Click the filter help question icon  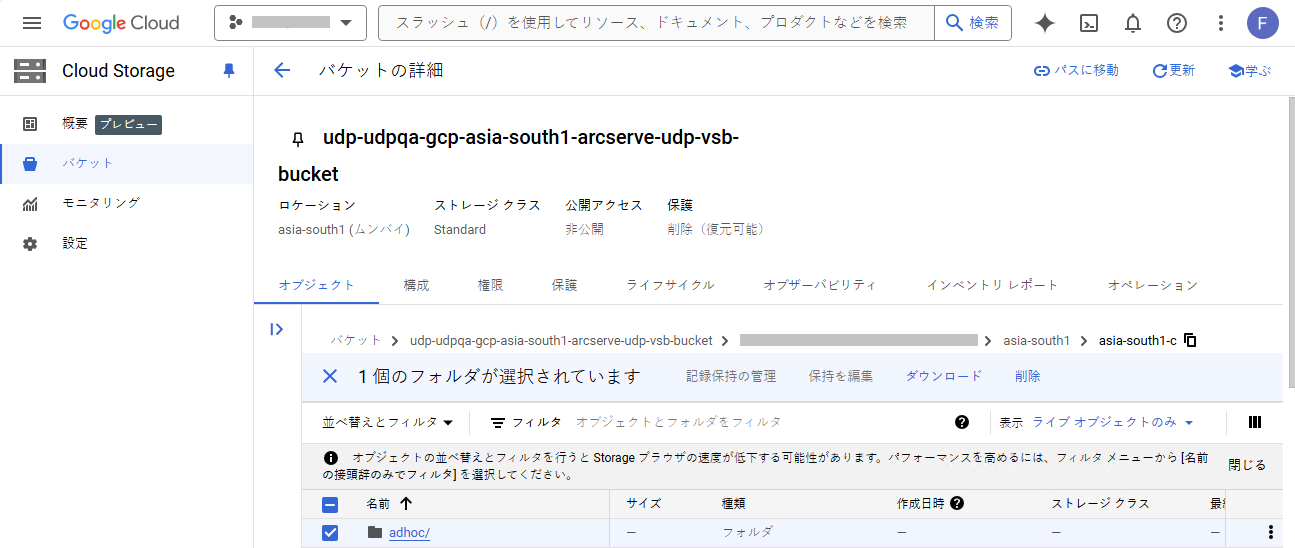(962, 422)
